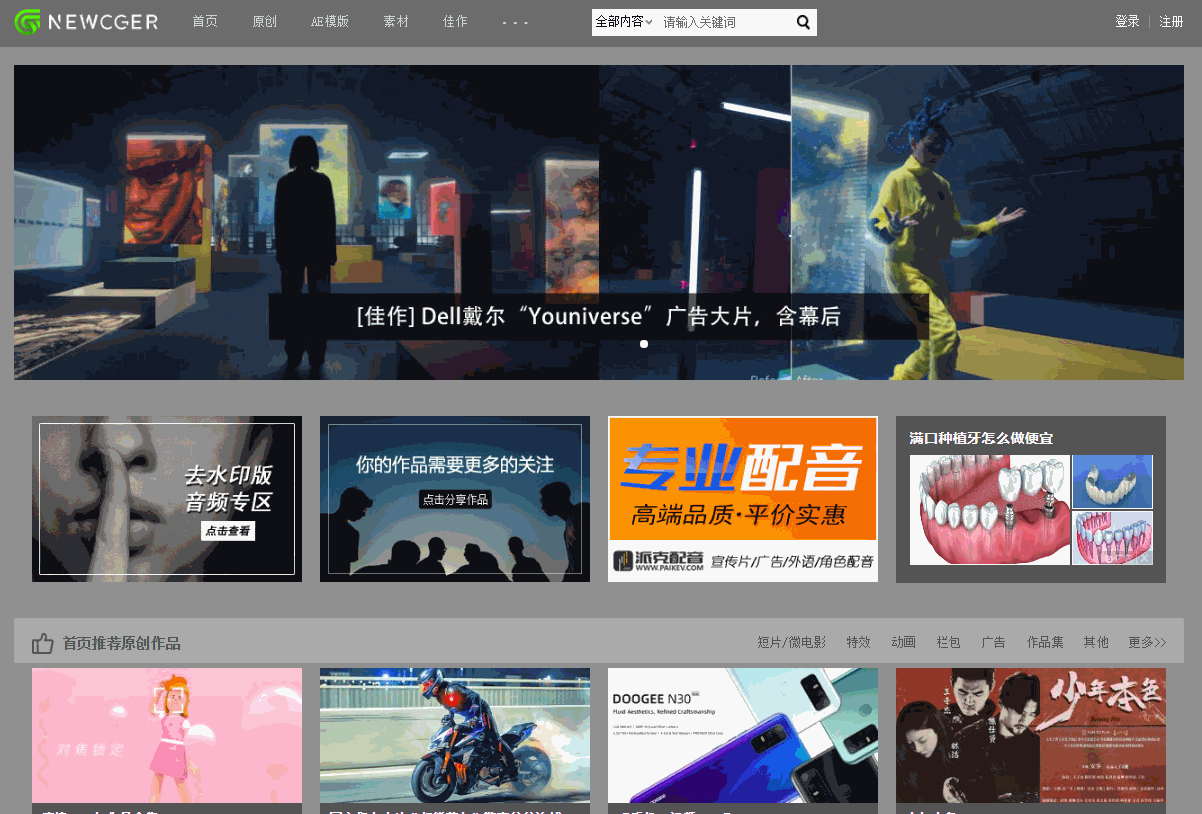Open the 原创 nav item
1202x814 pixels.
(x=265, y=22)
